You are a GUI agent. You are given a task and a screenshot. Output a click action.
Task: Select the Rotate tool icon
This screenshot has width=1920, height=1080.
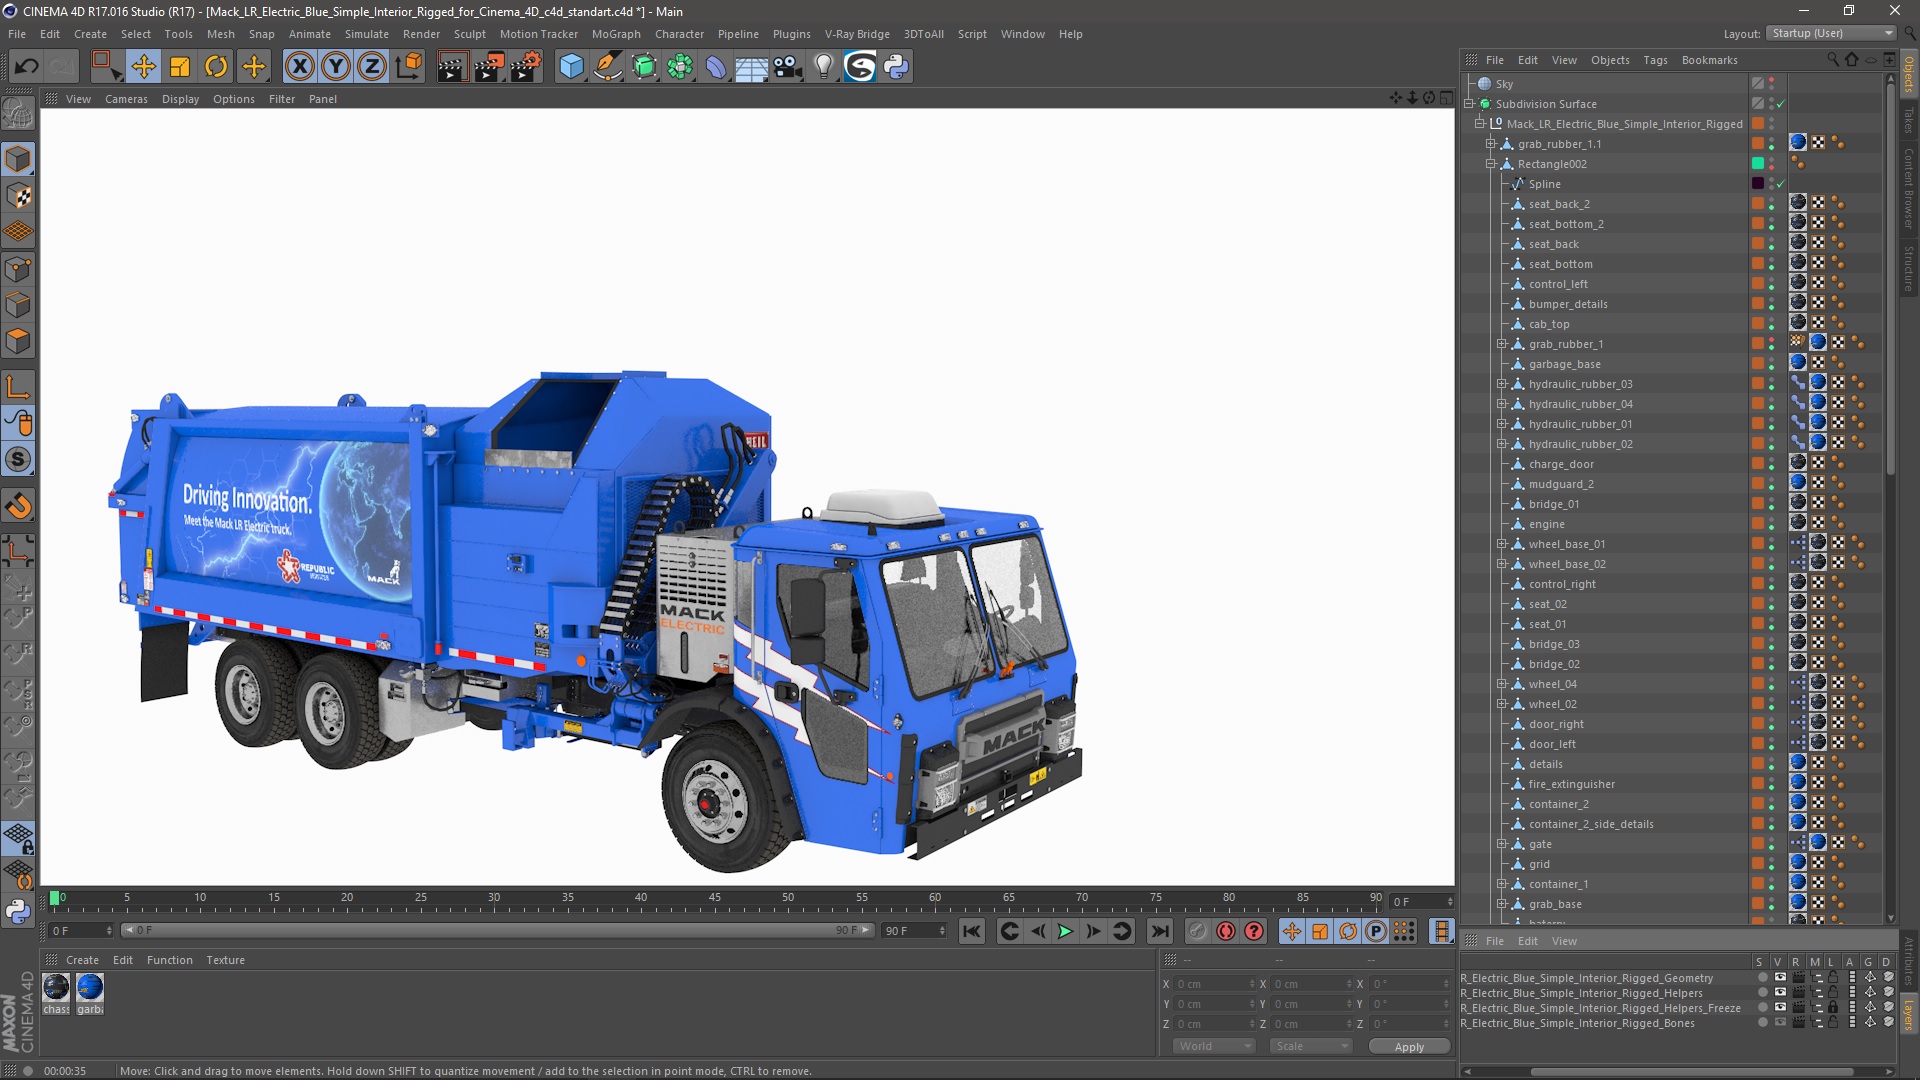(216, 67)
